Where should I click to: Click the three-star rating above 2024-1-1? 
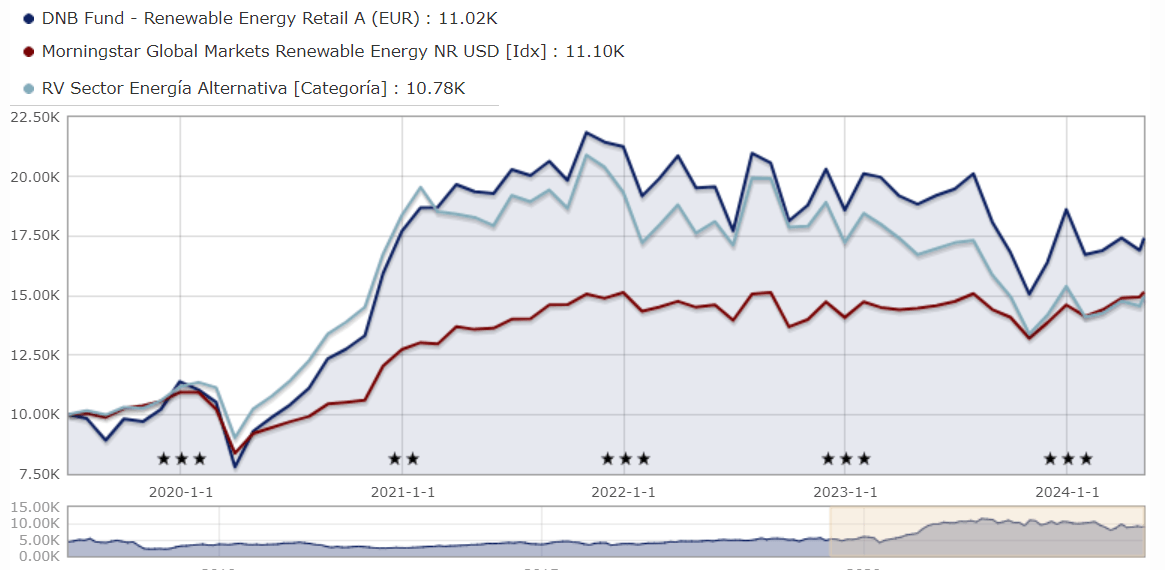pos(1068,459)
